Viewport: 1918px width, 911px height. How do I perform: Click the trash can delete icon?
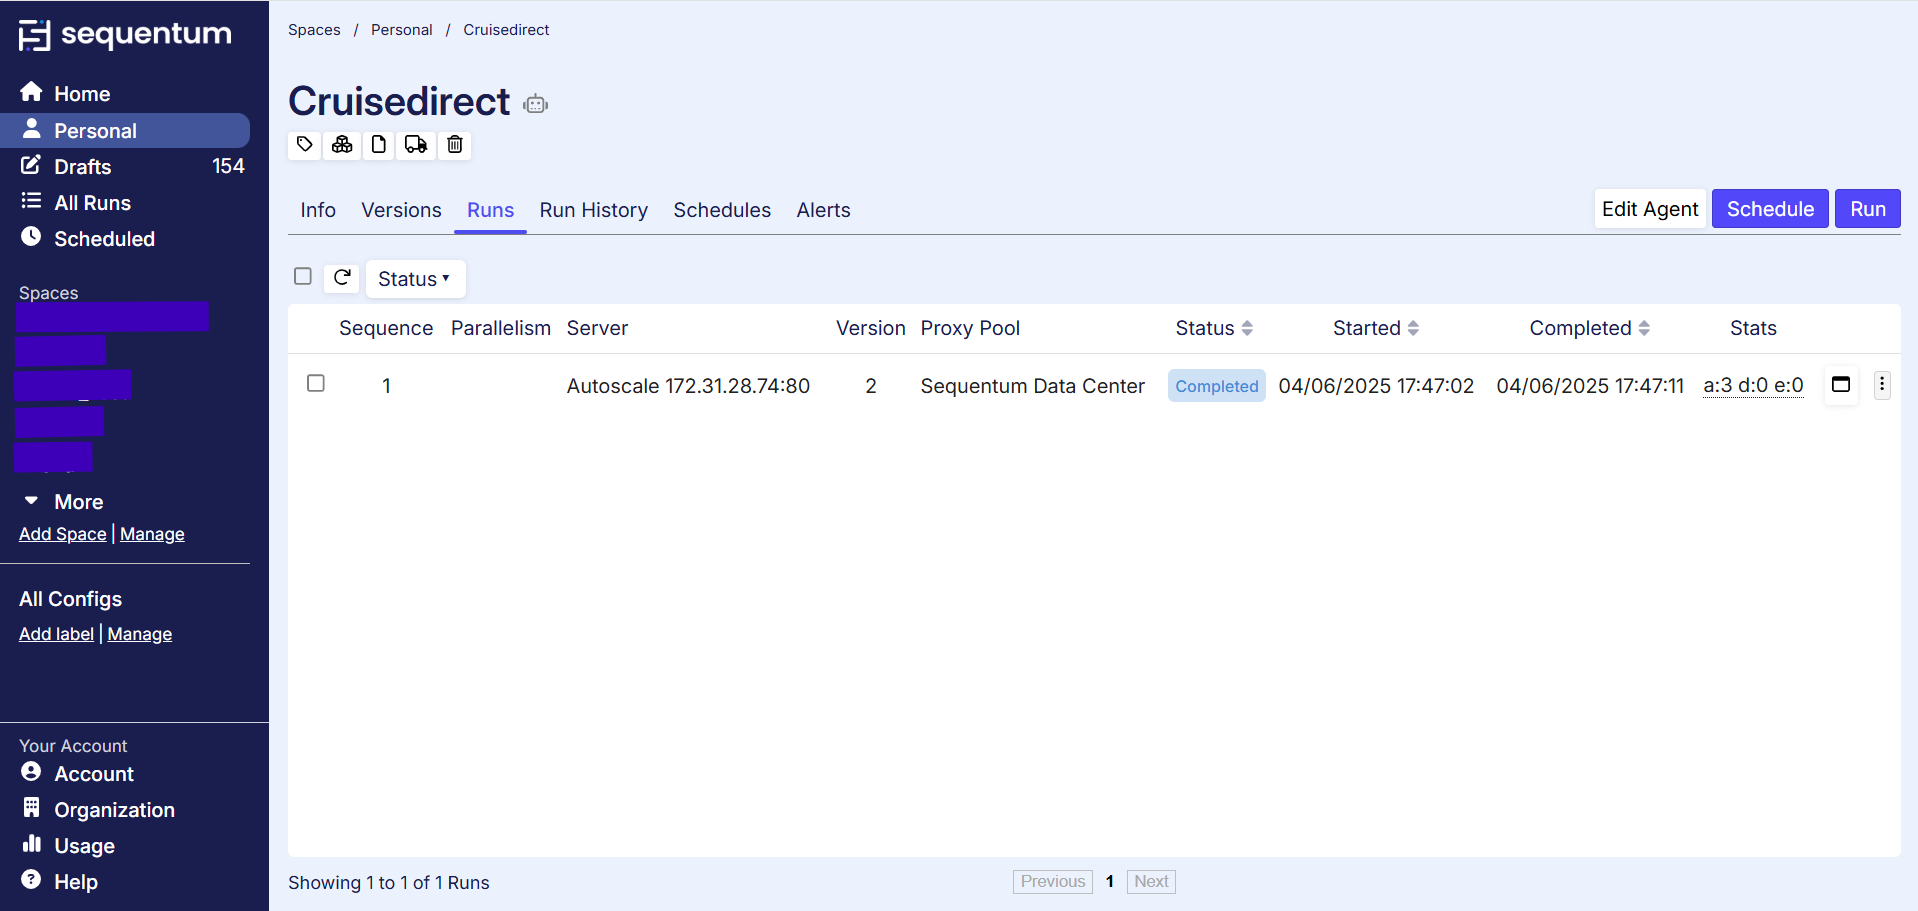455,145
